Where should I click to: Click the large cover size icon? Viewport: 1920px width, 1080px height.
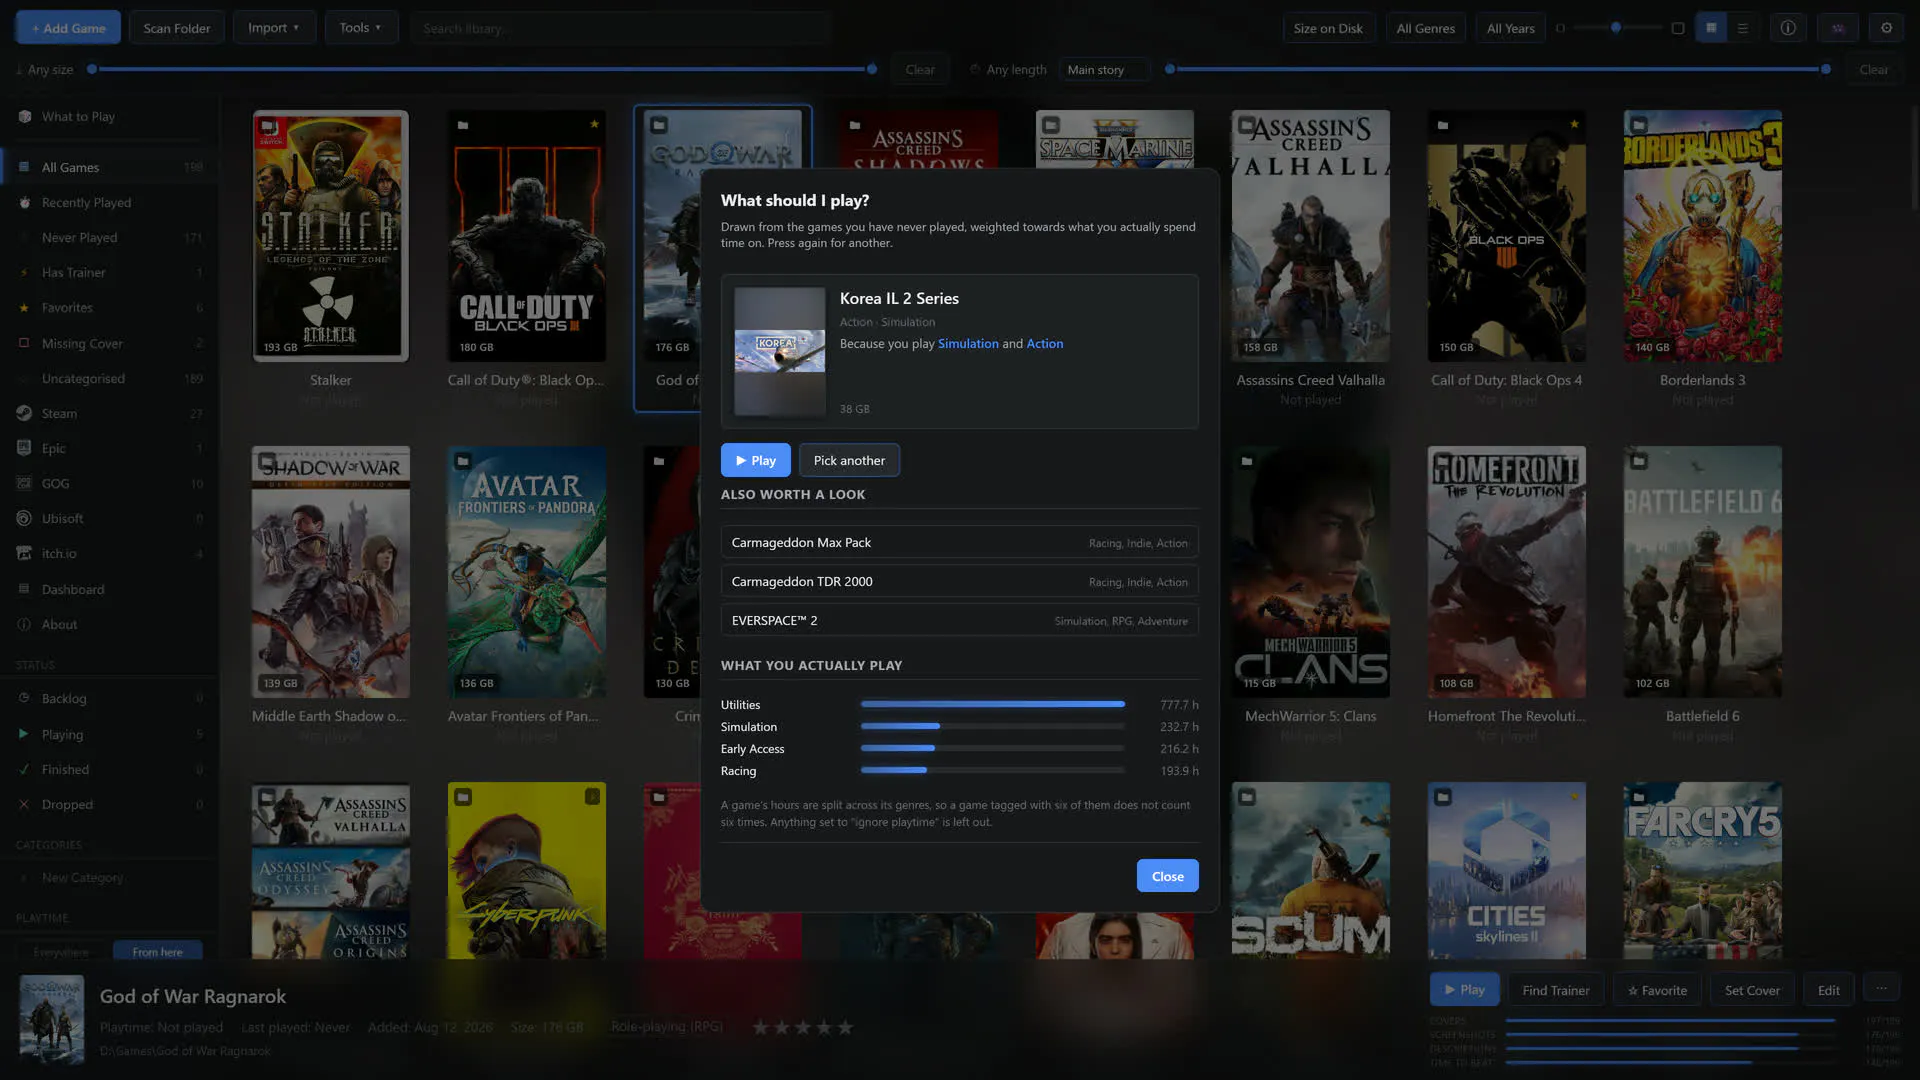point(1678,28)
